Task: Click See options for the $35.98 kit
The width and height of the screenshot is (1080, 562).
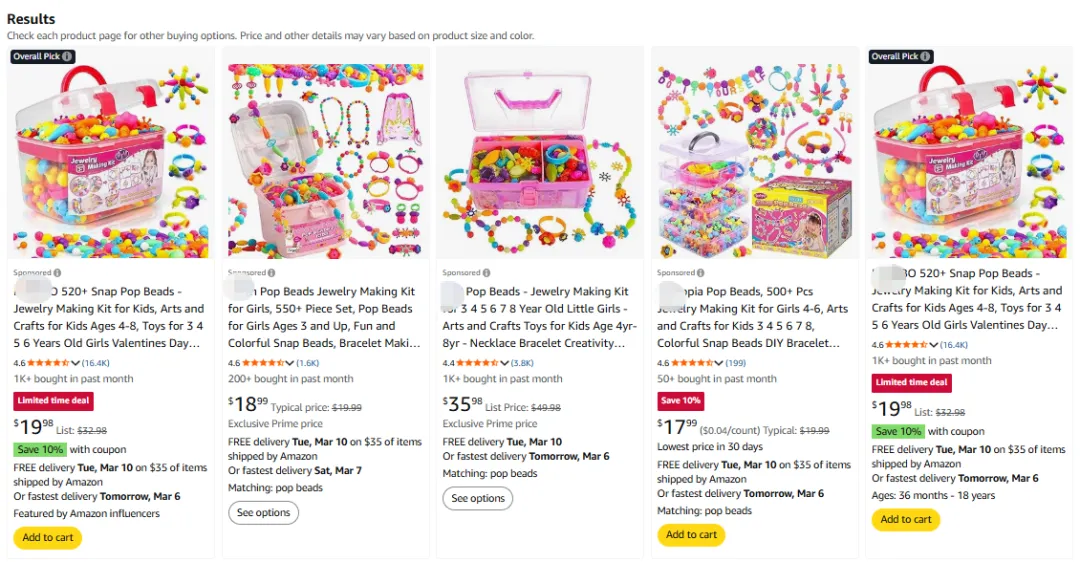Action: [x=477, y=498]
